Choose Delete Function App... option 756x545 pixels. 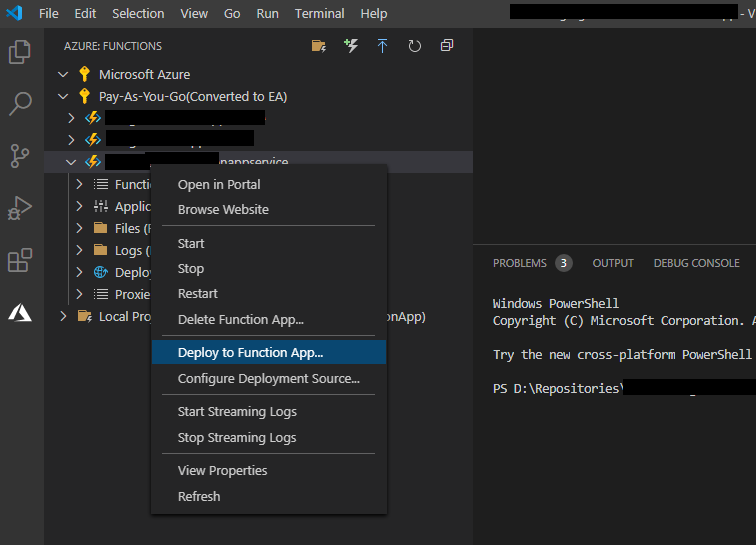(269, 319)
